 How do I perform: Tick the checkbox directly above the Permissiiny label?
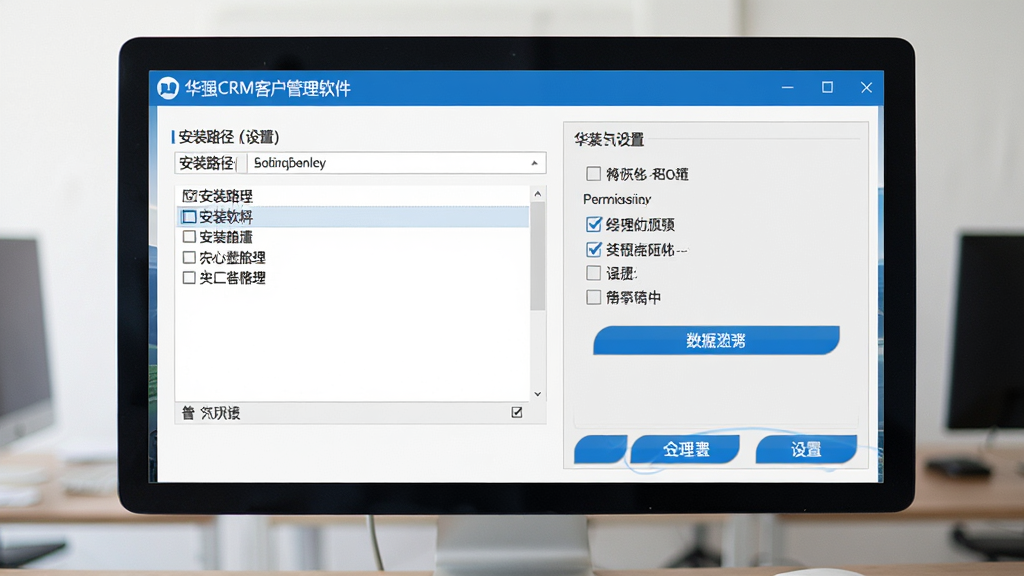(594, 174)
